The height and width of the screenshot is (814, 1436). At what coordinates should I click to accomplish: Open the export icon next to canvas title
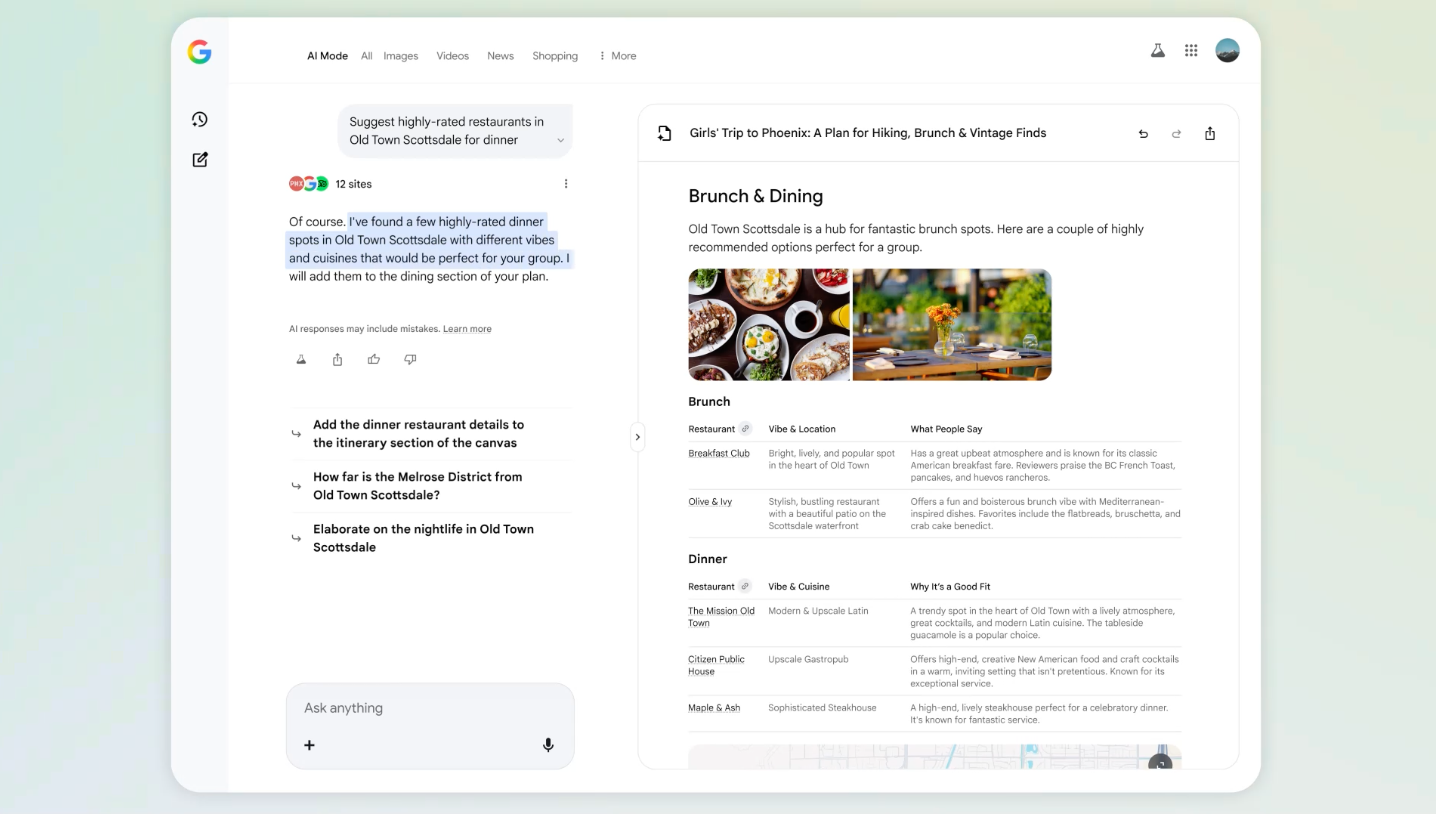pos(664,132)
